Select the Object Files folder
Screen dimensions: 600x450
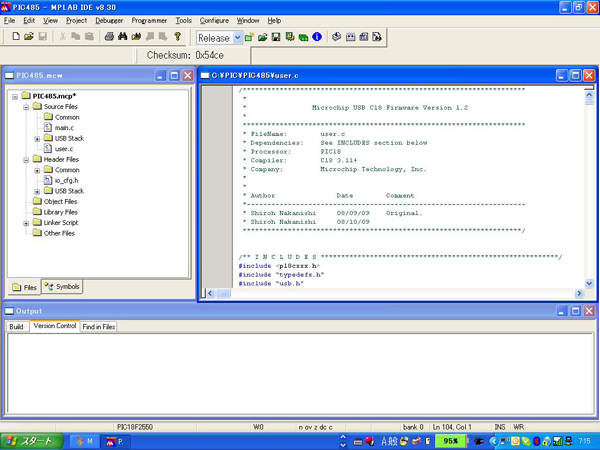pyautogui.click(x=60, y=202)
